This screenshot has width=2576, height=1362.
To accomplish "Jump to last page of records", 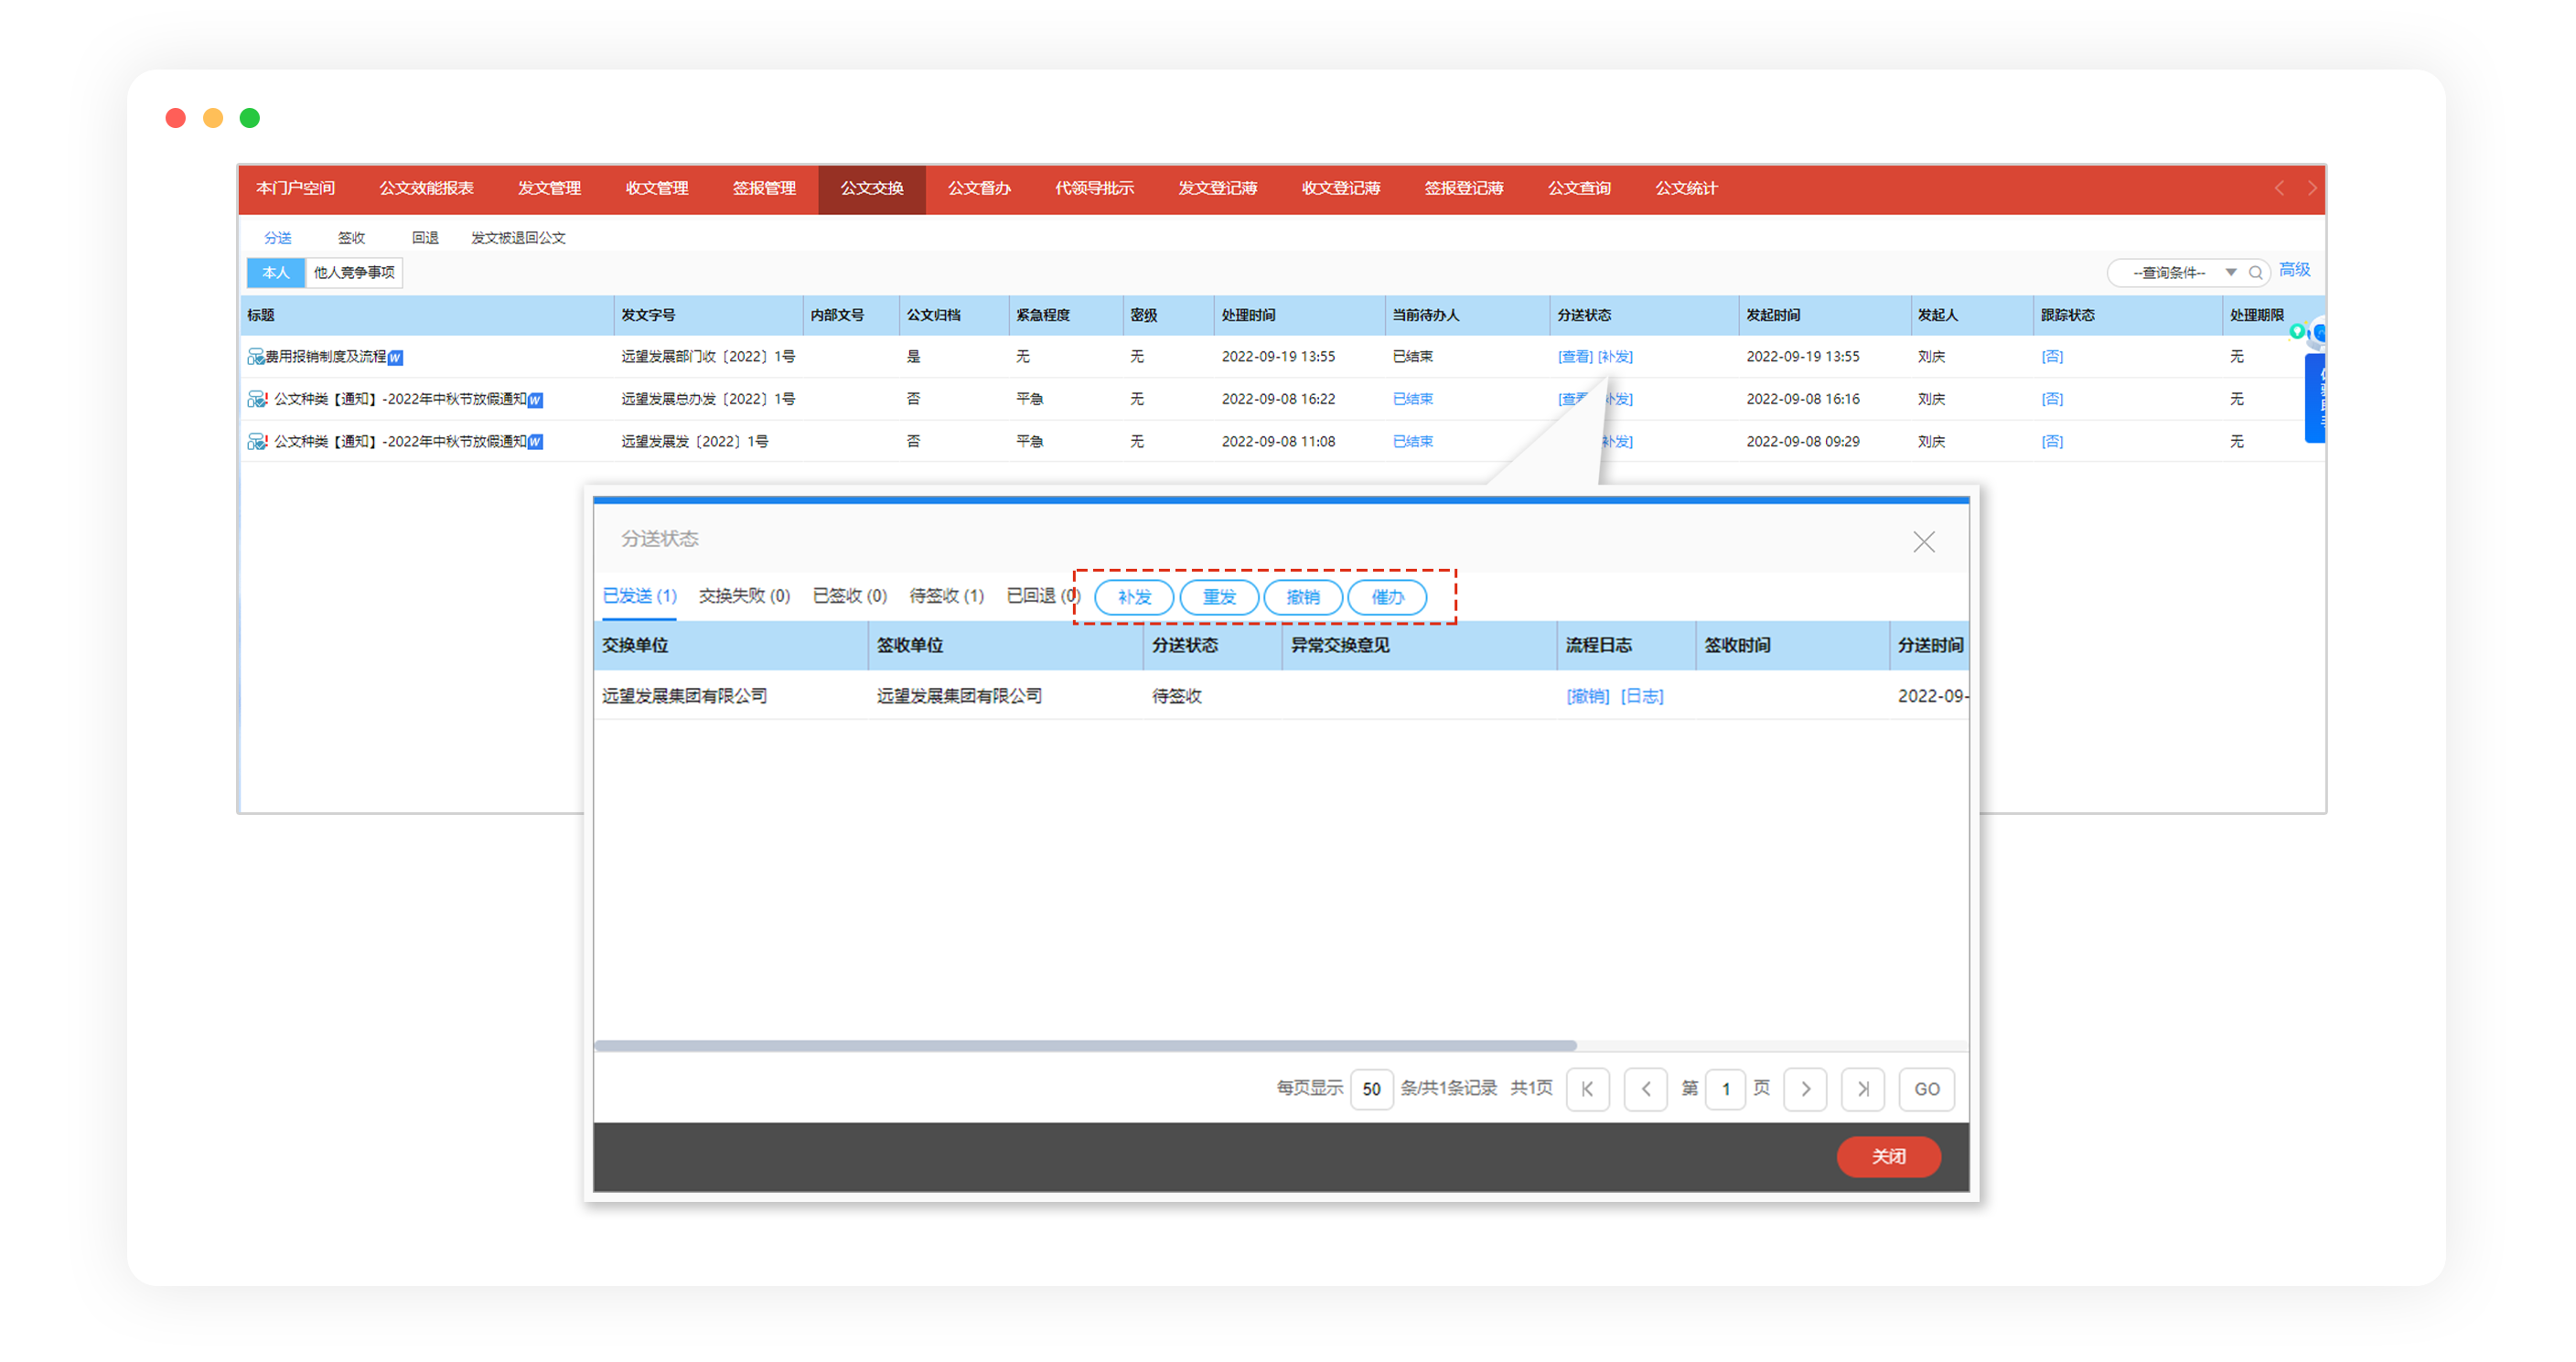I will [1862, 1089].
